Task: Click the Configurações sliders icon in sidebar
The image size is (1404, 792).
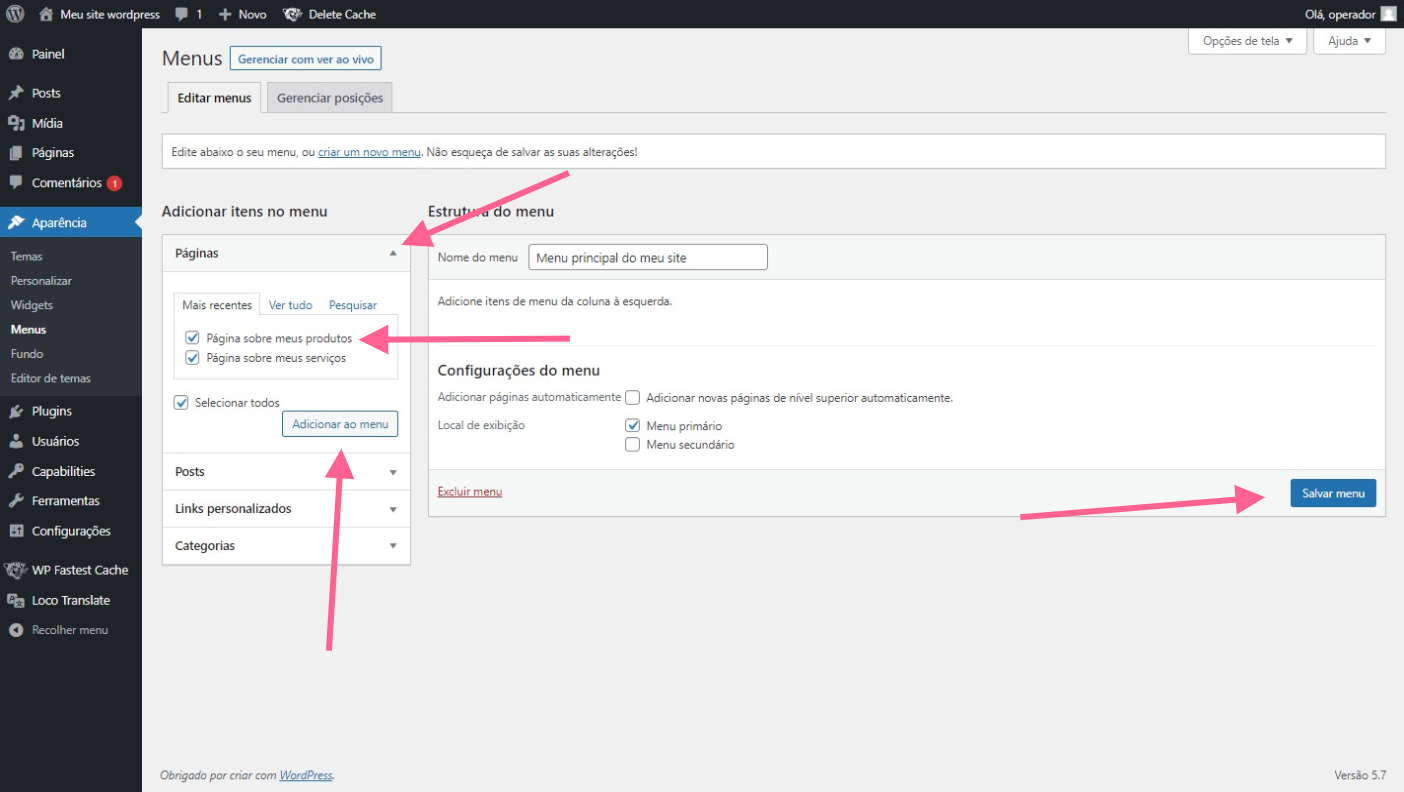Action: 16,531
